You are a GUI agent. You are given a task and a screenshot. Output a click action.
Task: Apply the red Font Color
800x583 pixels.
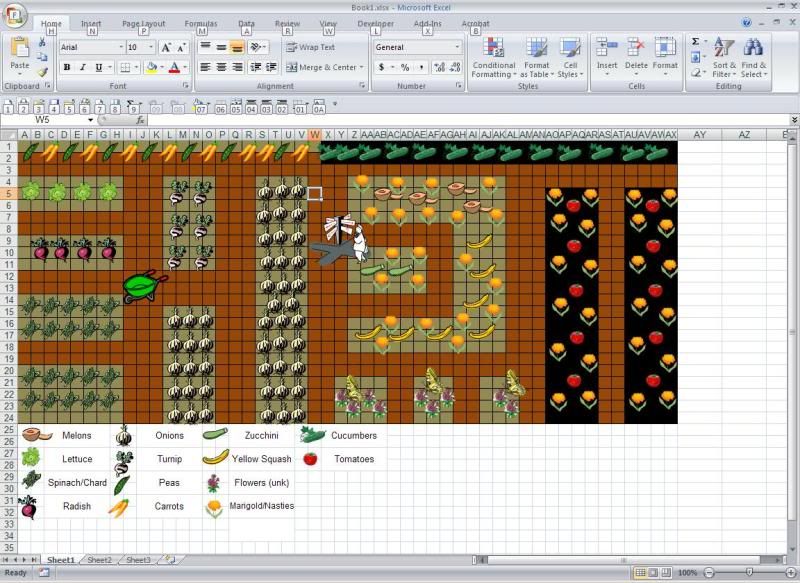tap(174, 67)
